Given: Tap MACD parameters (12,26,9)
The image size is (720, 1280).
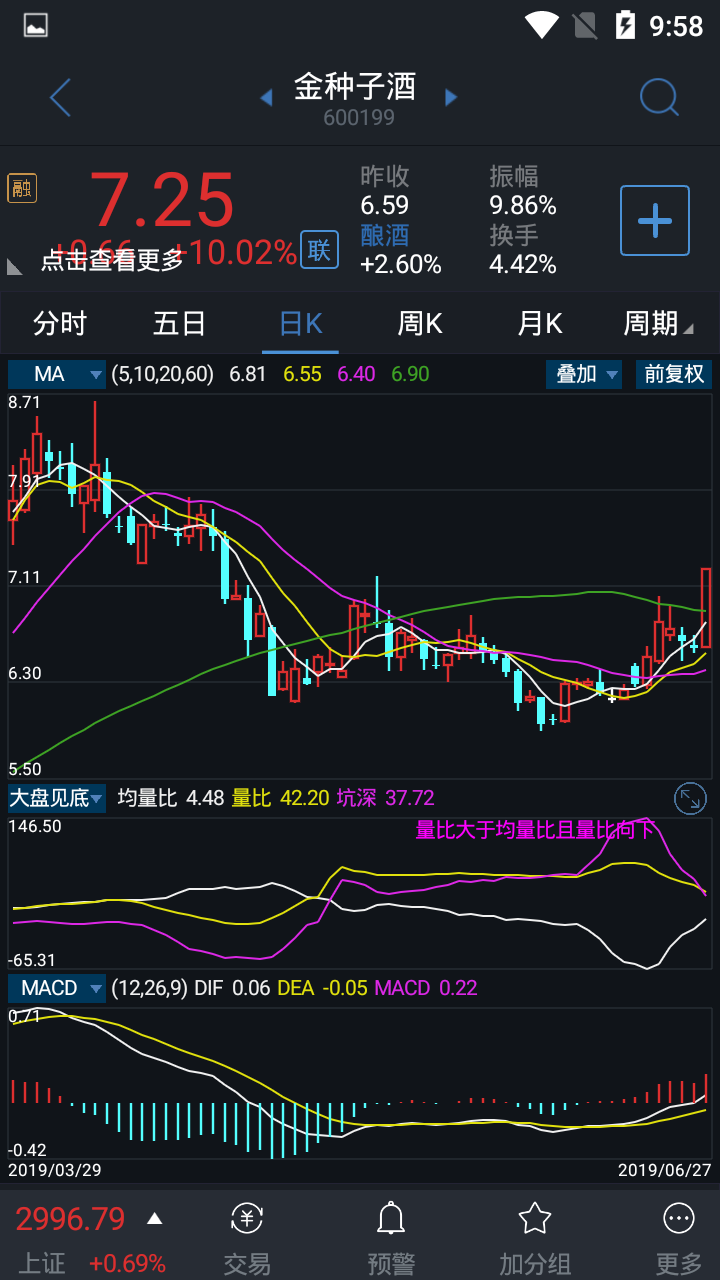Looking at the screenshot, I should 149,988.
